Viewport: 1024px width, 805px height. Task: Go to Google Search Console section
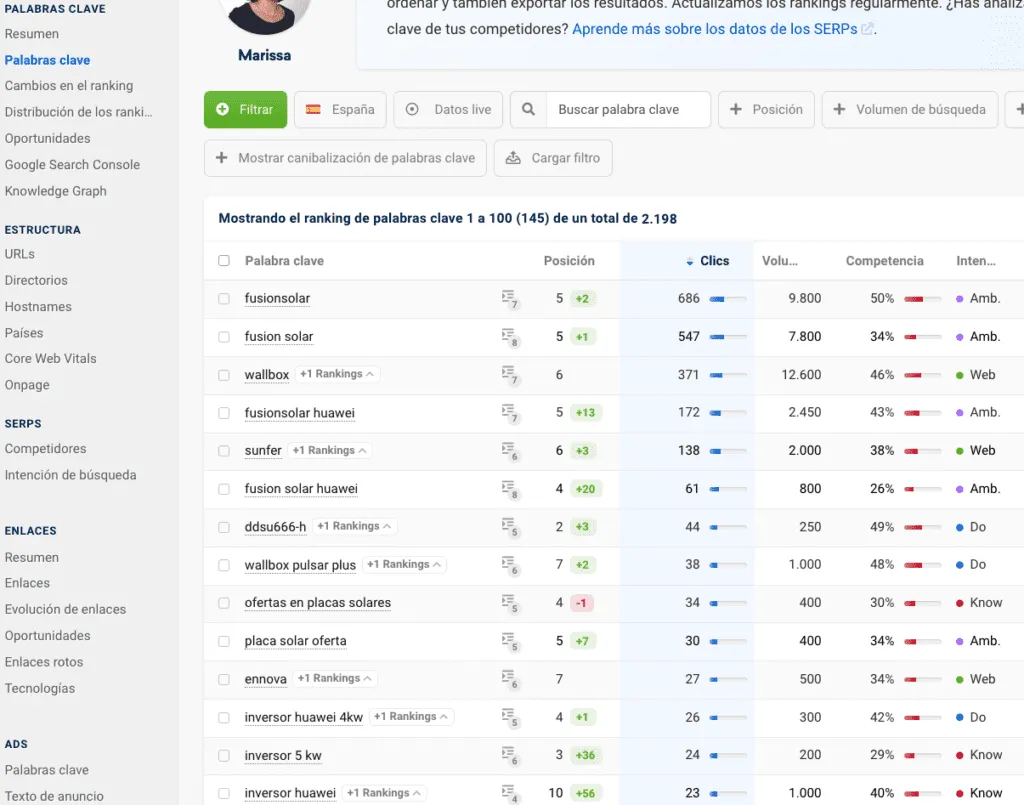[x=72, y=165]
